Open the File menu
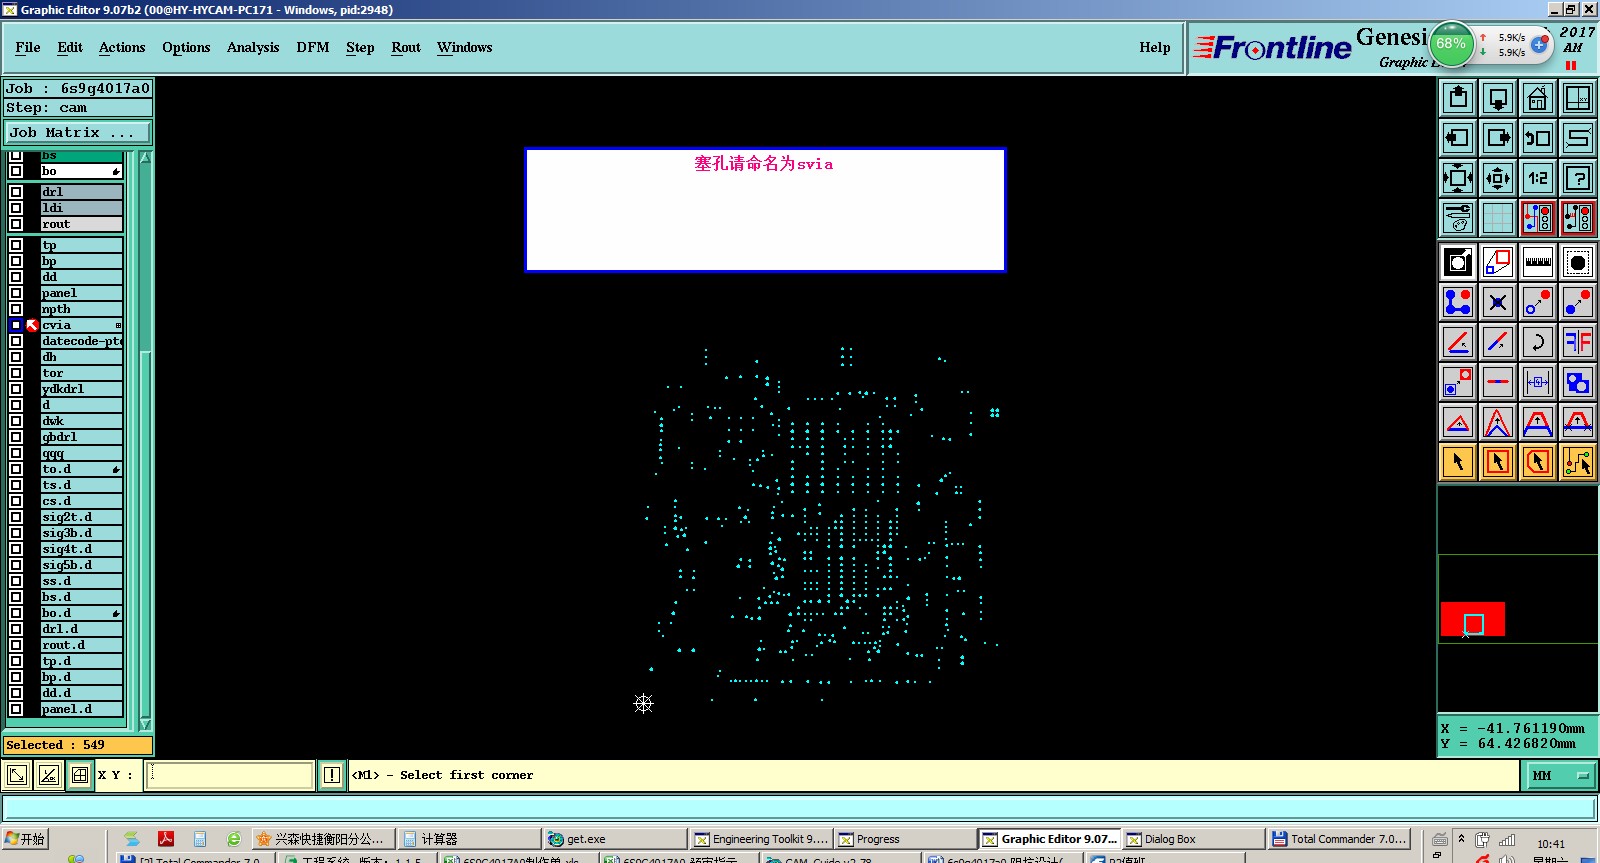 (x=28, y=47)
